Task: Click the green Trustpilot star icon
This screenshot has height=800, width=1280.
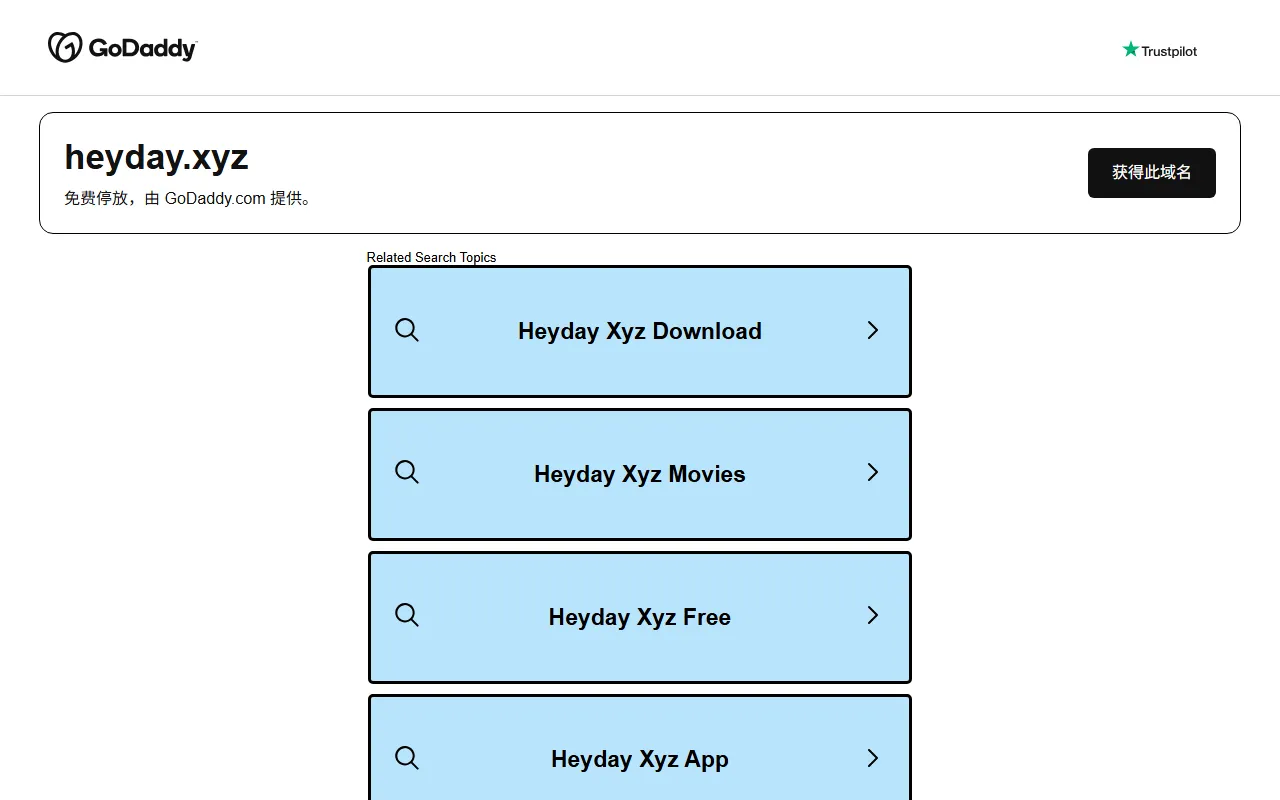Action: 1130,48
